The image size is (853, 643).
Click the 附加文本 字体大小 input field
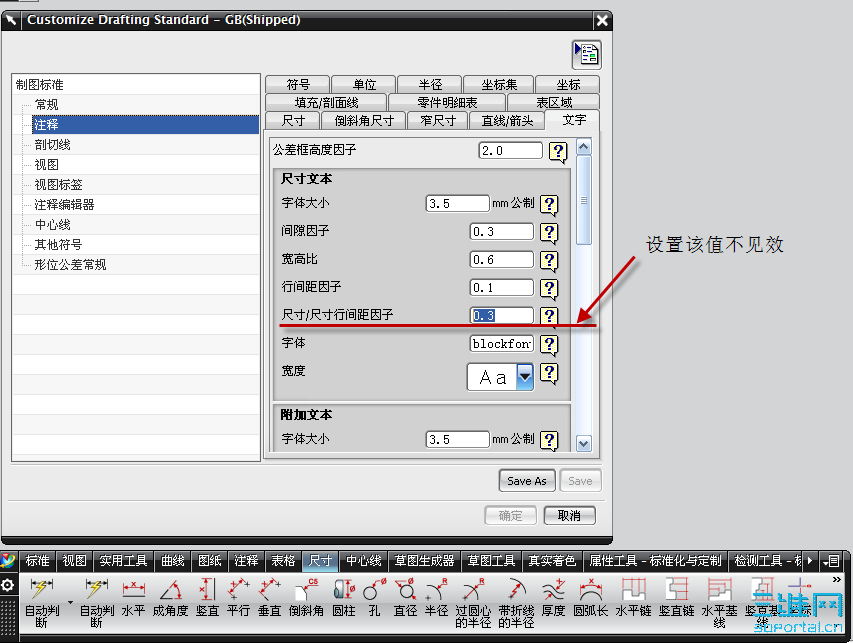point(458,439)
